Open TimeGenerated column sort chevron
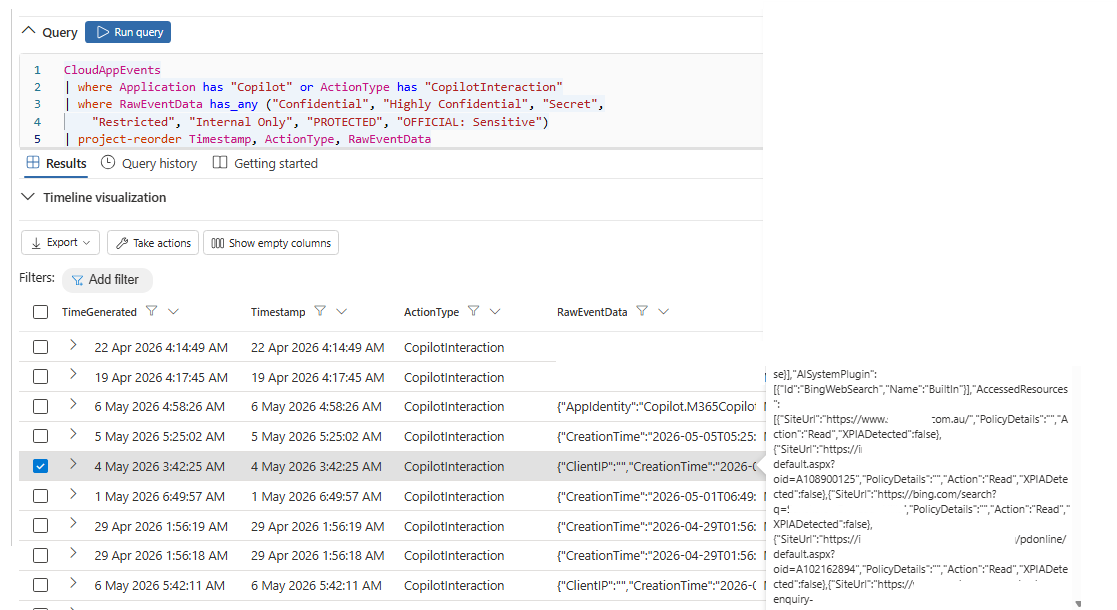 click(x=173, y=311)
